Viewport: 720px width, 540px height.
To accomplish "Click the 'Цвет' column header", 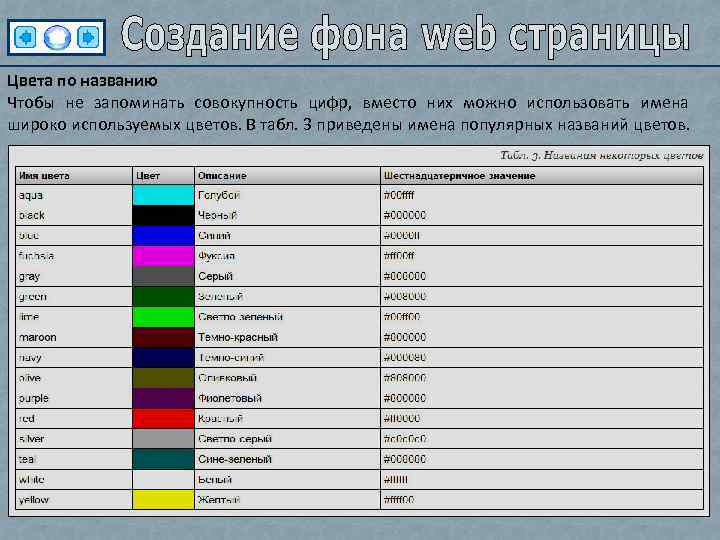I will [163, 176].
